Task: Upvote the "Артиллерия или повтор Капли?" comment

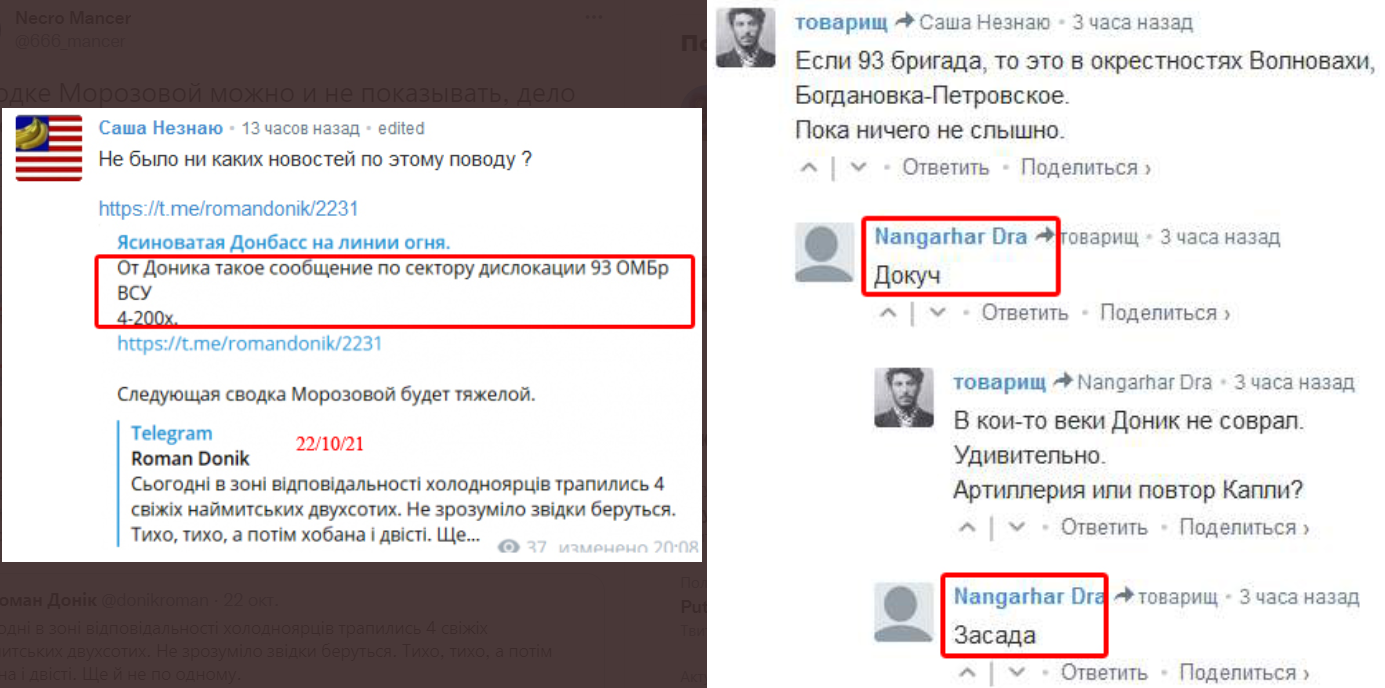Action: 967,527
